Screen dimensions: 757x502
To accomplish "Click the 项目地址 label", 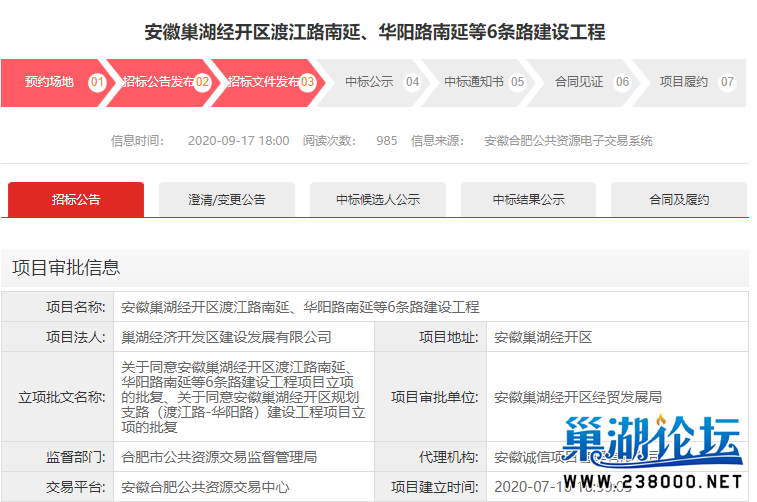I will pyautogui.click(x=449, y=337).
